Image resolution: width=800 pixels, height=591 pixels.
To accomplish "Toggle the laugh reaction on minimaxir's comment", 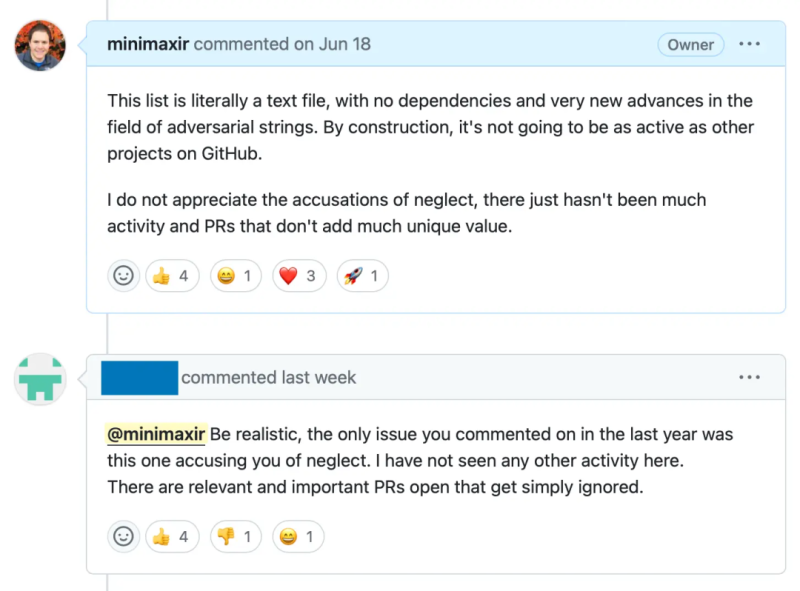I will [x=236, y=276].
